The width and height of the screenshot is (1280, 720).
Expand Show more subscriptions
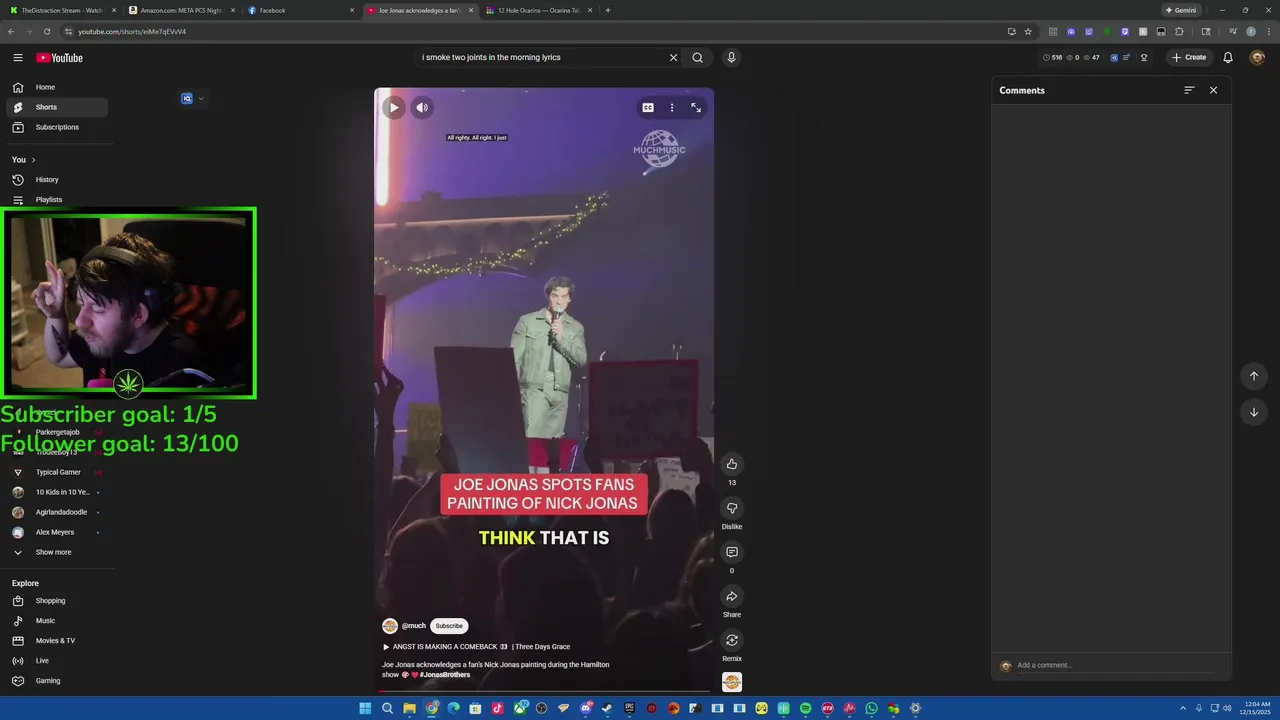coord(57,552)
